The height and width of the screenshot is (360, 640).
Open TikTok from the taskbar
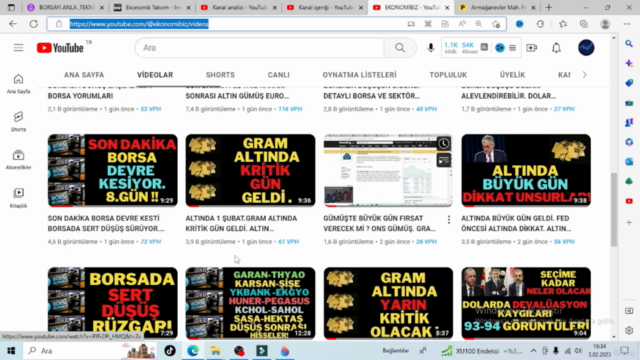tap(170, 351)
